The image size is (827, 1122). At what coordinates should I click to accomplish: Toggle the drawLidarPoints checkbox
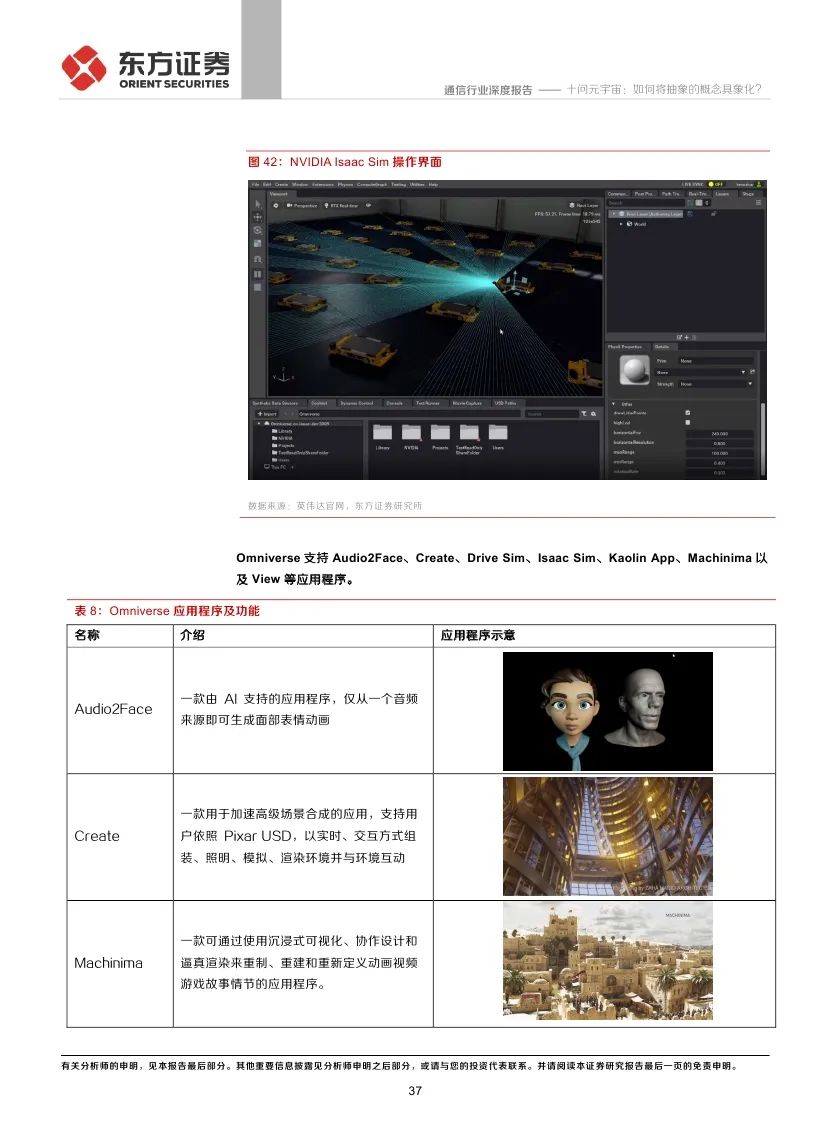pos(687,413)
